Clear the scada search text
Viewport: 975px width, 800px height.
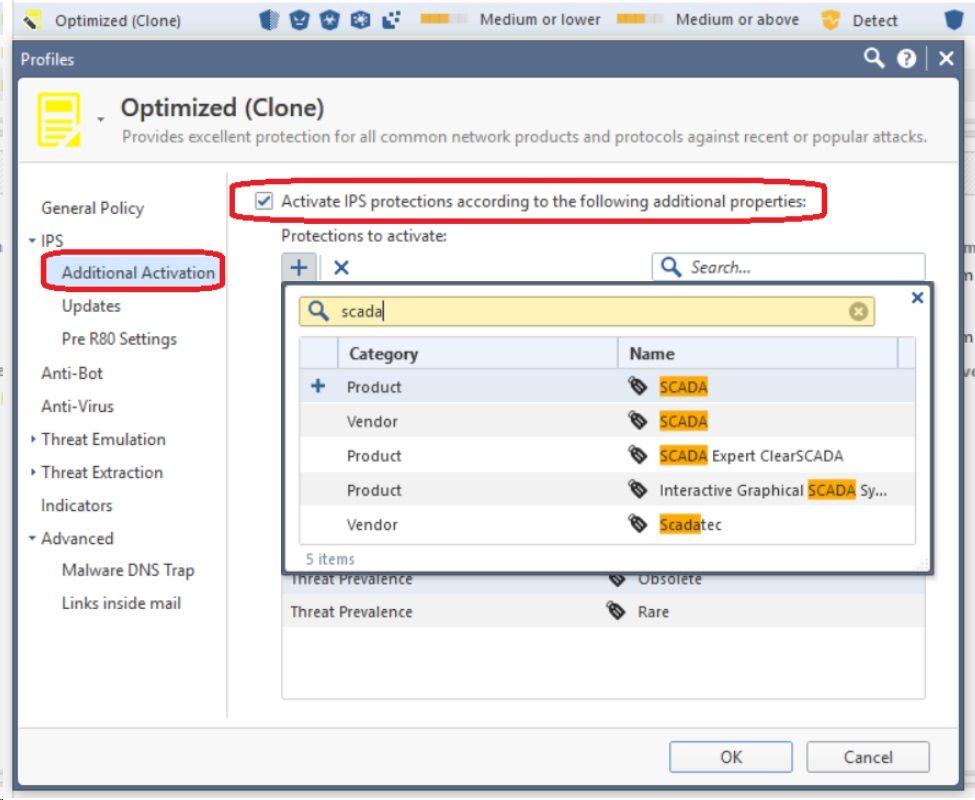coord(858,312)
